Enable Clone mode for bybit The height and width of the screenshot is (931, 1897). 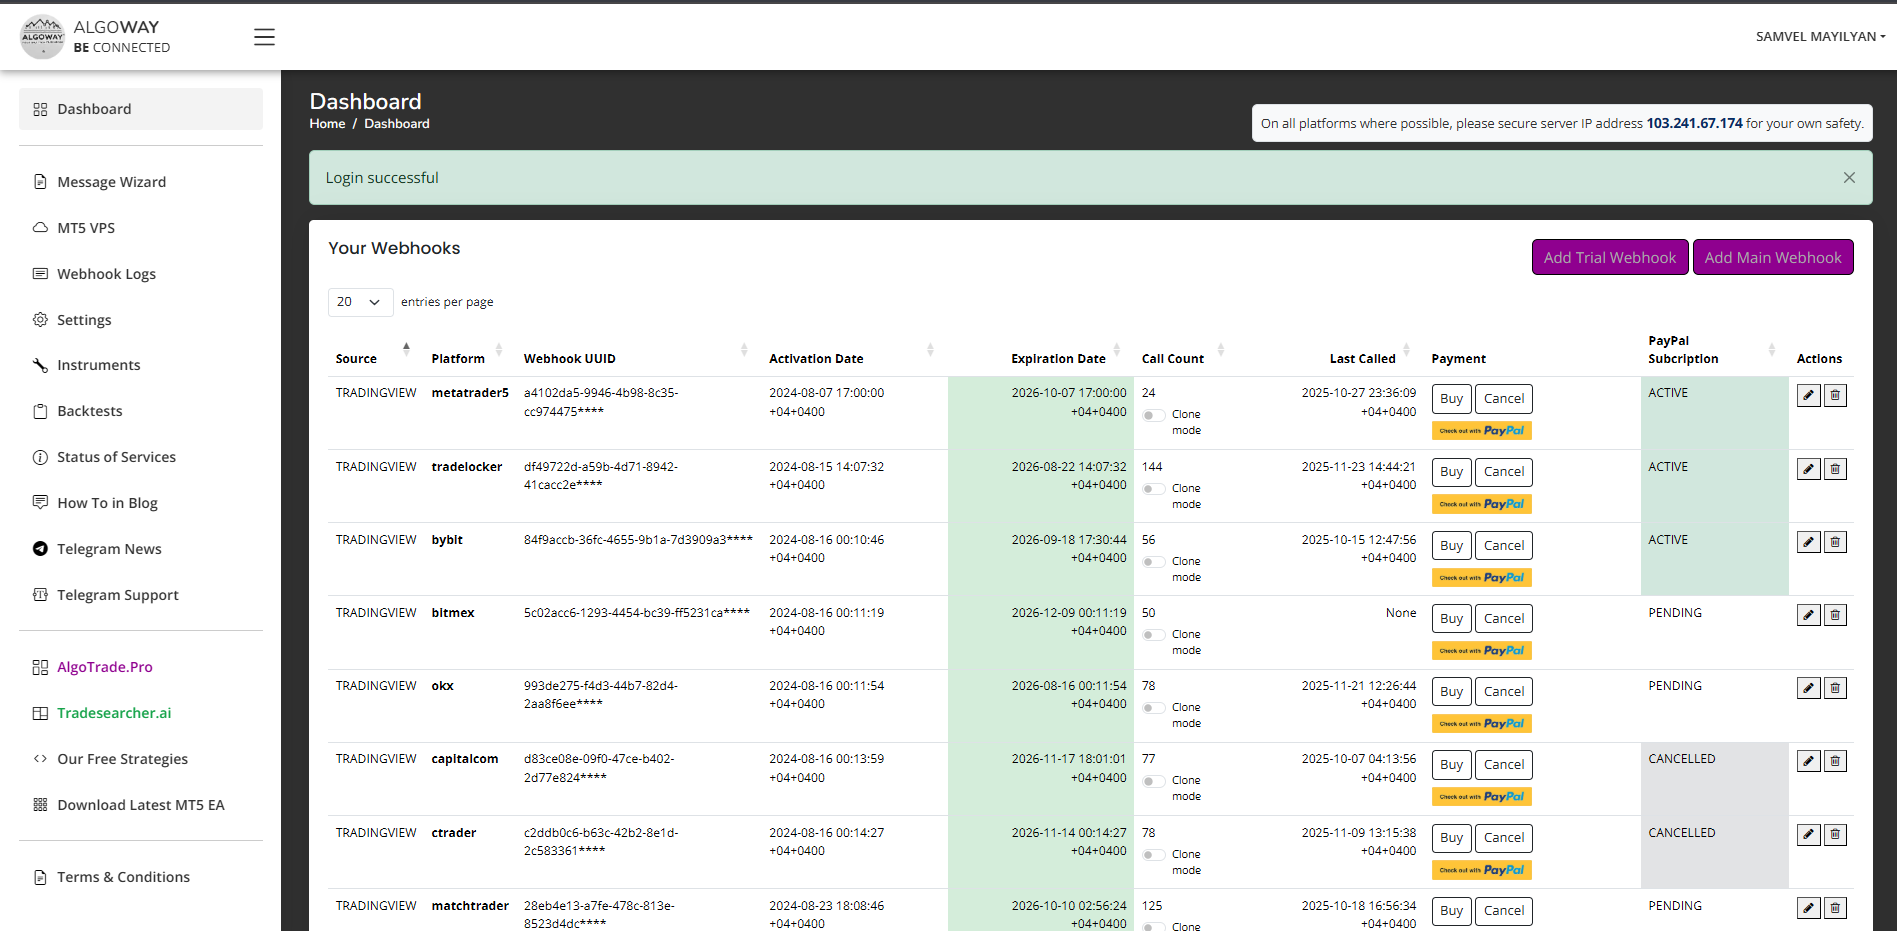(1153, 562)
